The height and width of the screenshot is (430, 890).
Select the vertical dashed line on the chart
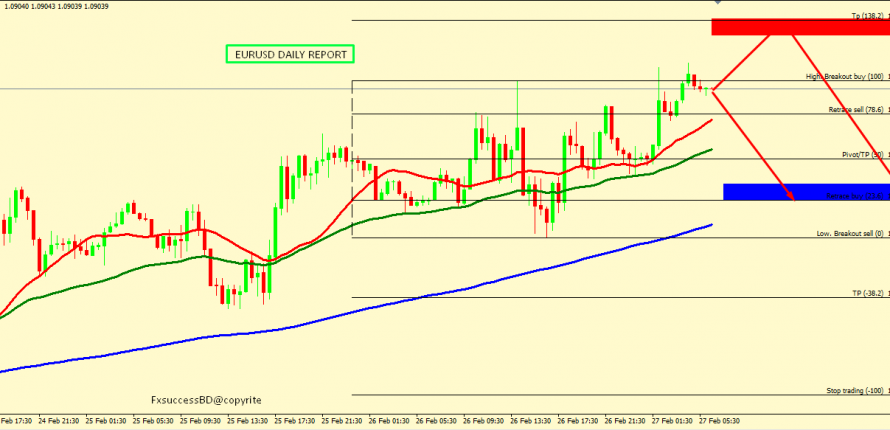point(353,160)
